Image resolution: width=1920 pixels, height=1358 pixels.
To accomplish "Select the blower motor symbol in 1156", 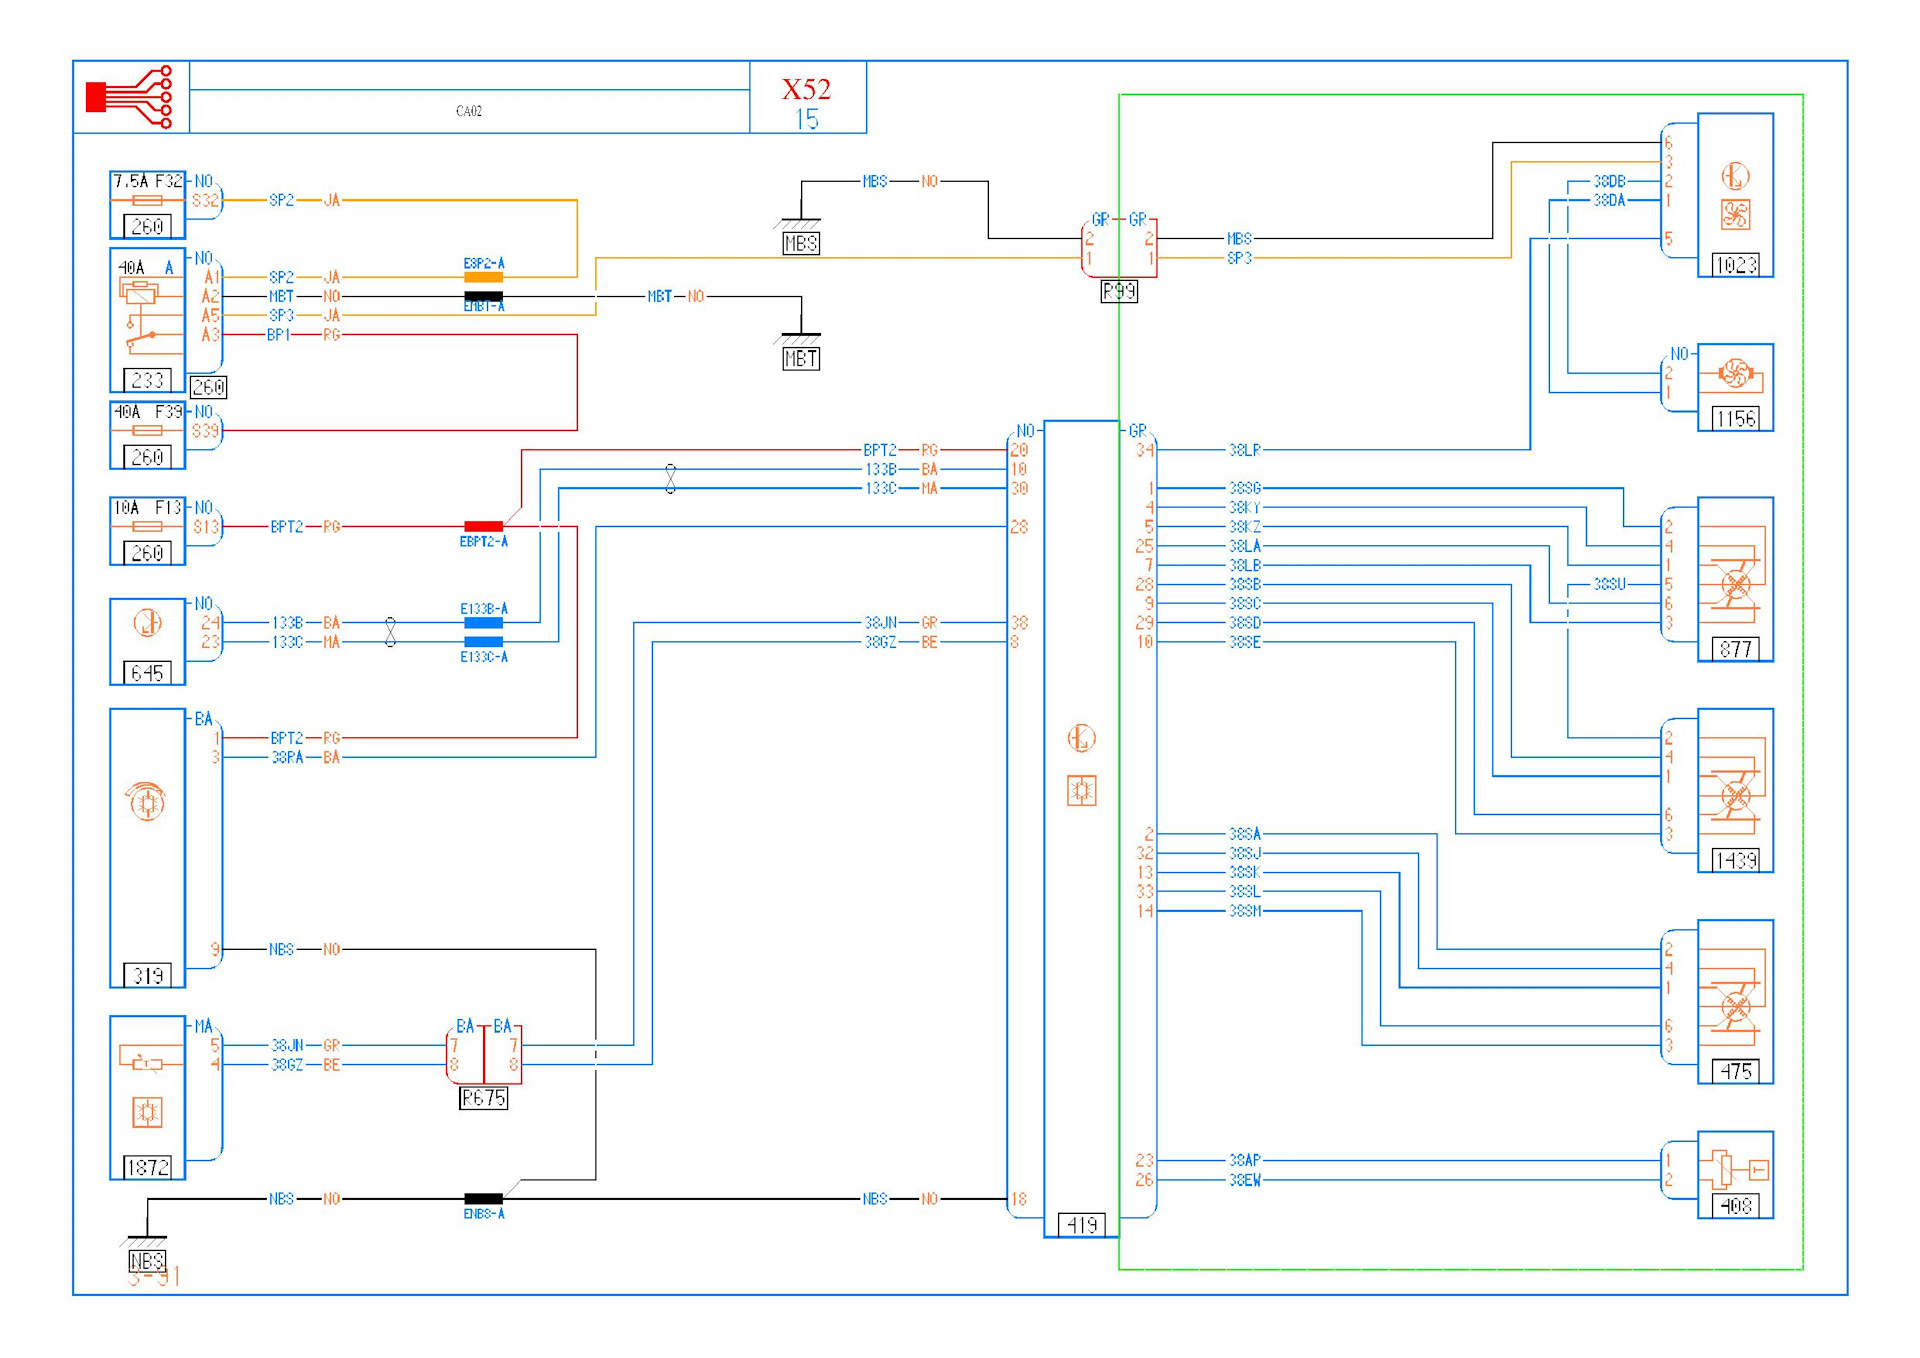I will coord(1736,374).
